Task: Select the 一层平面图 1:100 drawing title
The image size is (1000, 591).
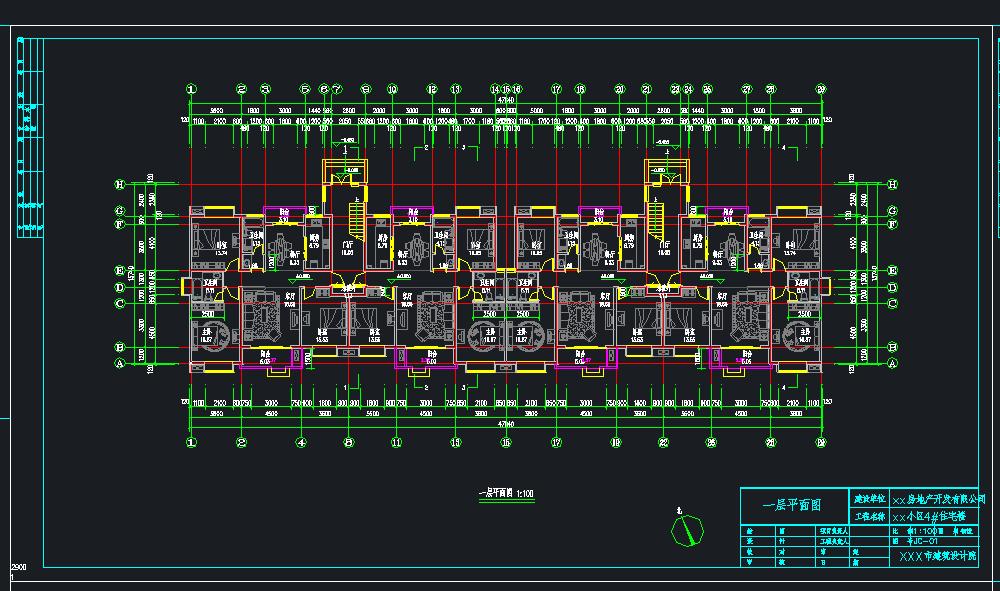Action: [x=506, y=493]
